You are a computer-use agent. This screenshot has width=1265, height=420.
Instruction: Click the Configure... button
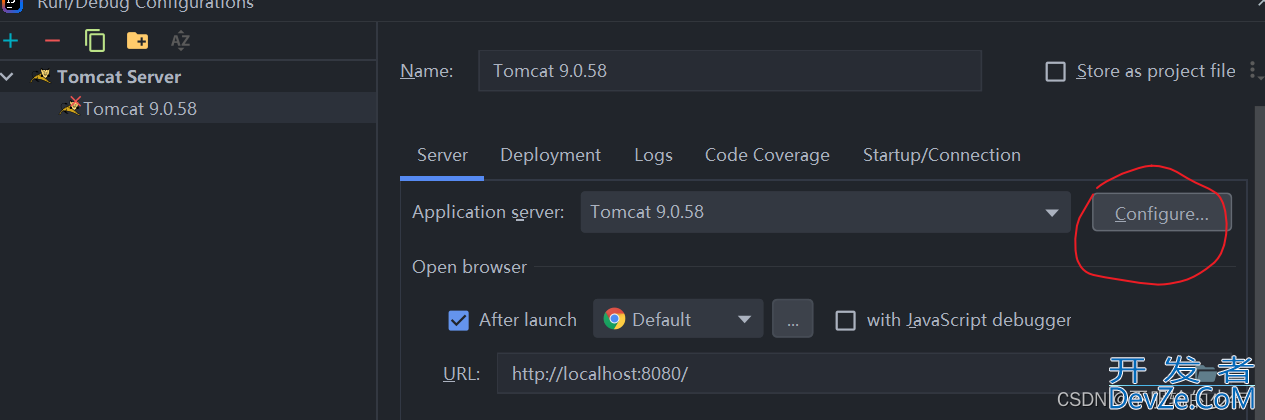[x=1162, y=213]
